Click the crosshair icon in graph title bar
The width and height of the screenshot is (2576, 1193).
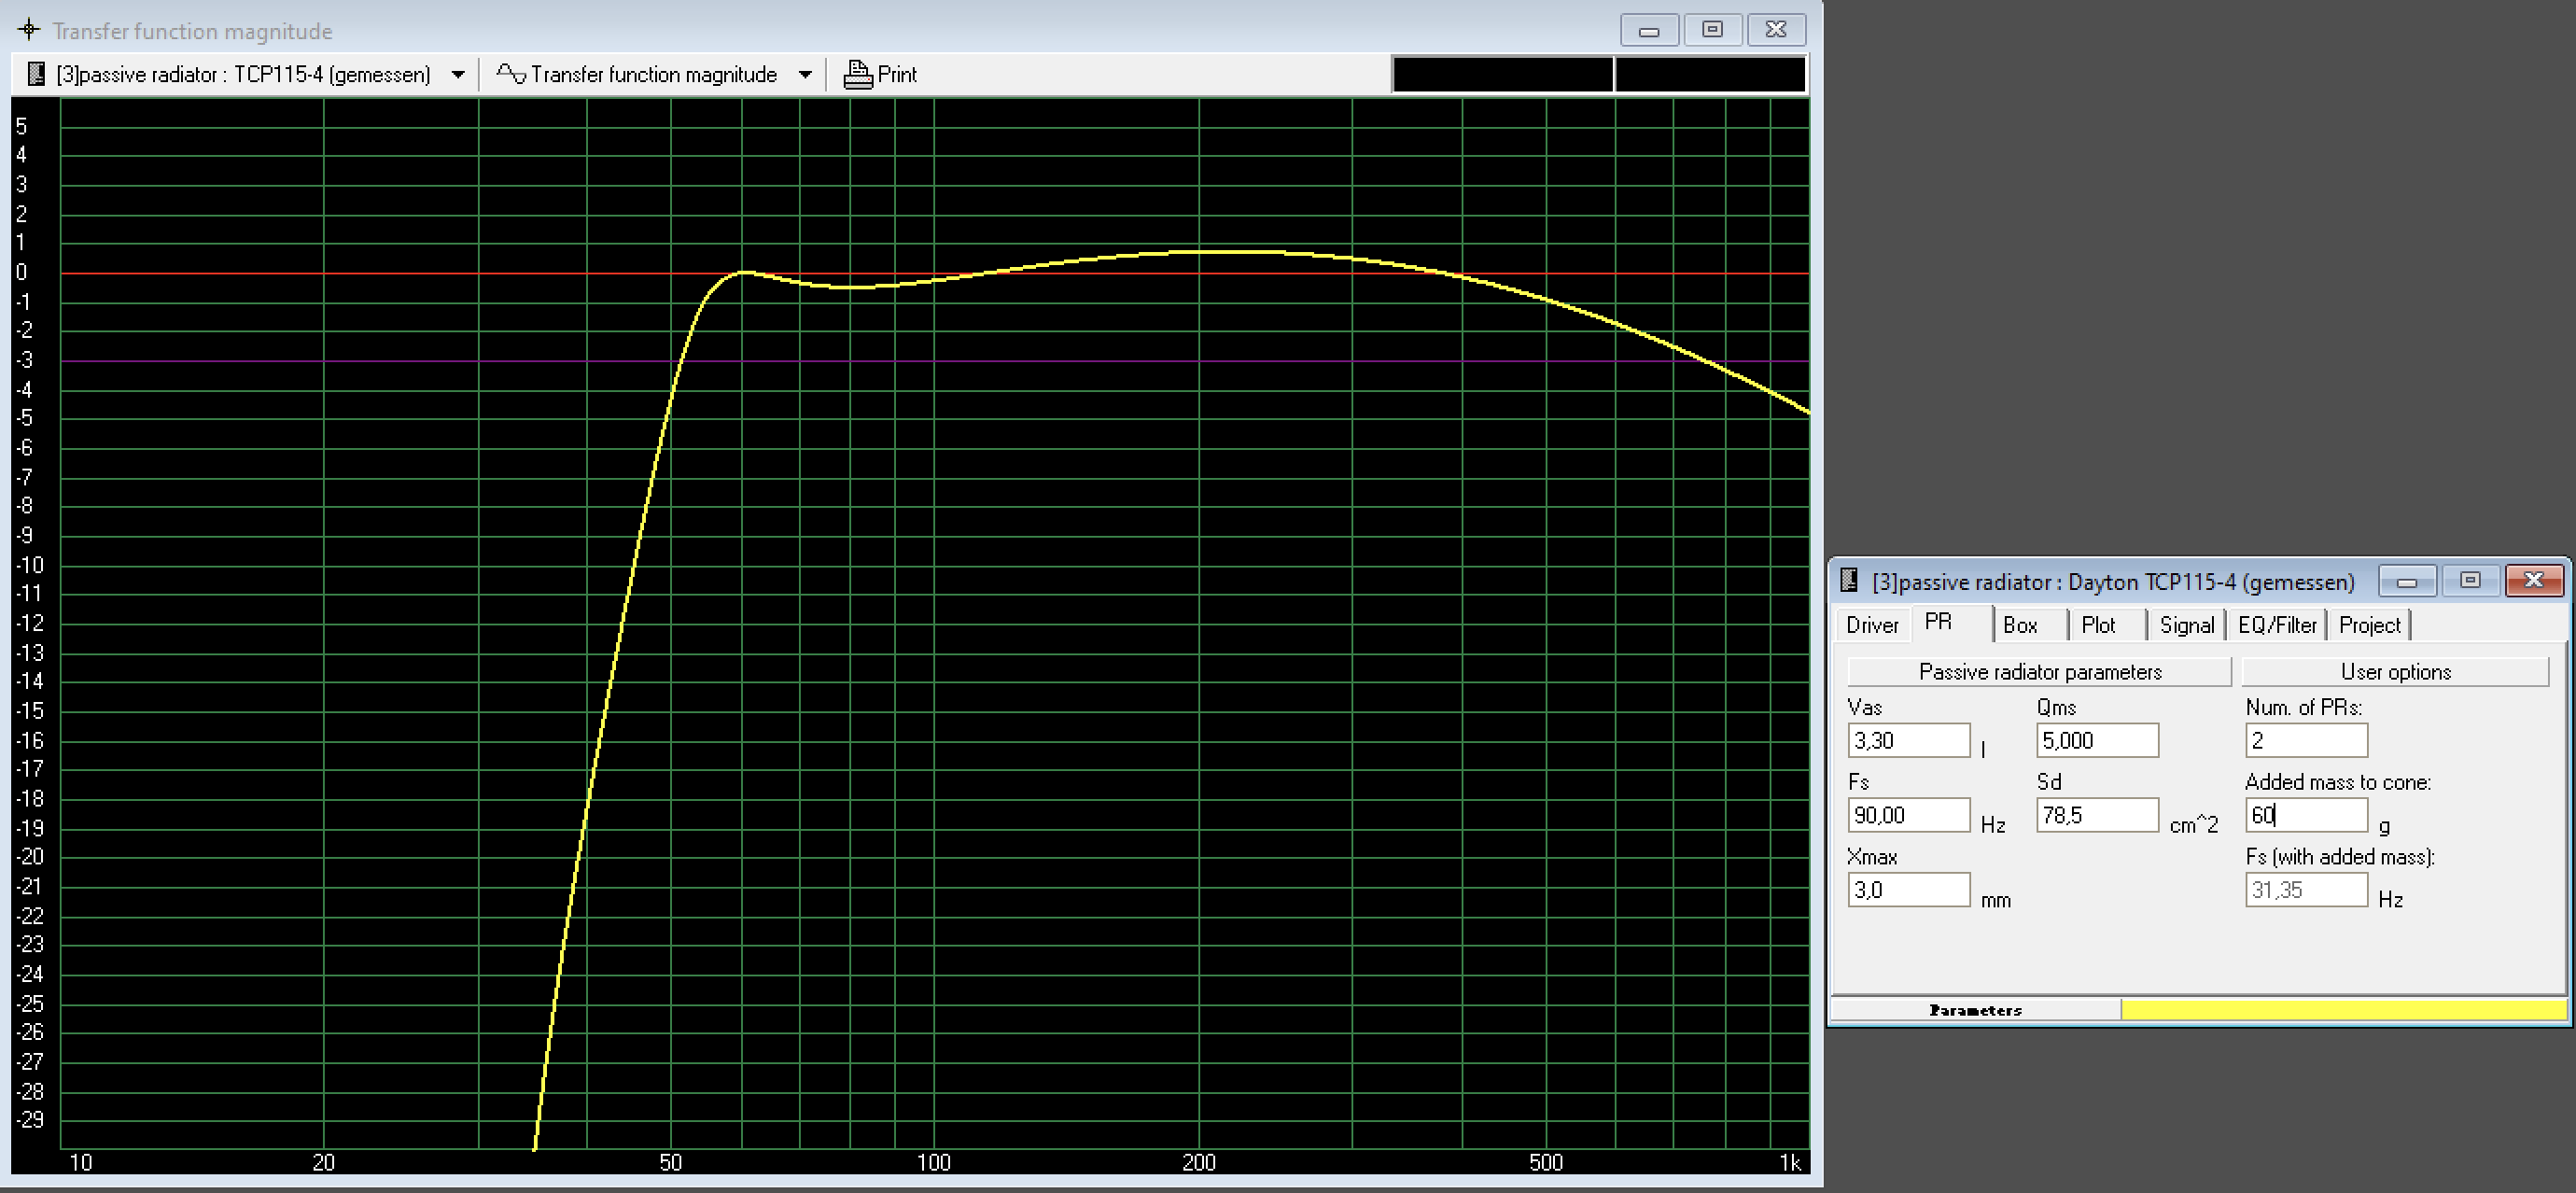click(x=30, y=30)
